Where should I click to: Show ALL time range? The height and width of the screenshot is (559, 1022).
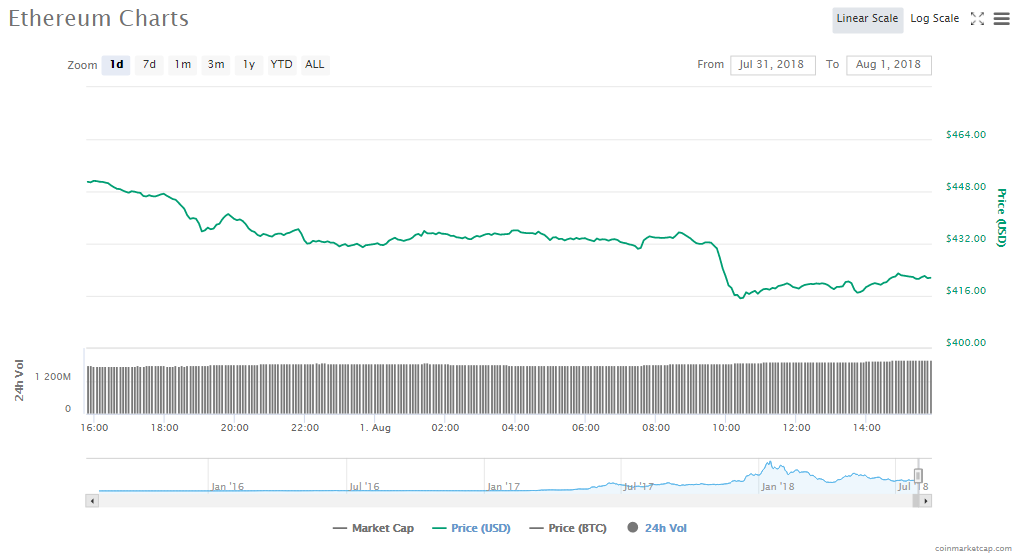315,65
